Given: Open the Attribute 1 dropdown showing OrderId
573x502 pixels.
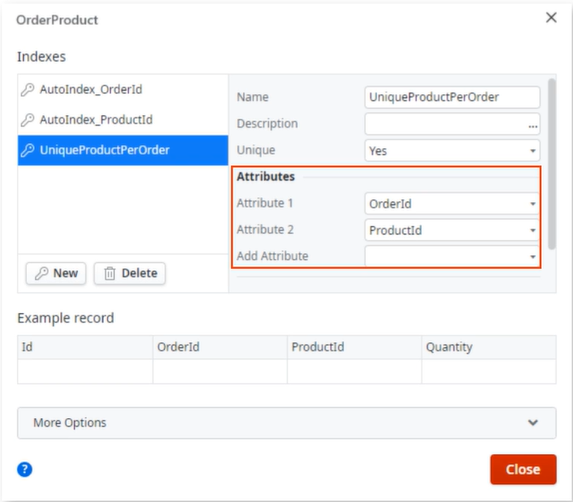Looking at the screenshot, I should pyautogui.click(x=452, y=204).
